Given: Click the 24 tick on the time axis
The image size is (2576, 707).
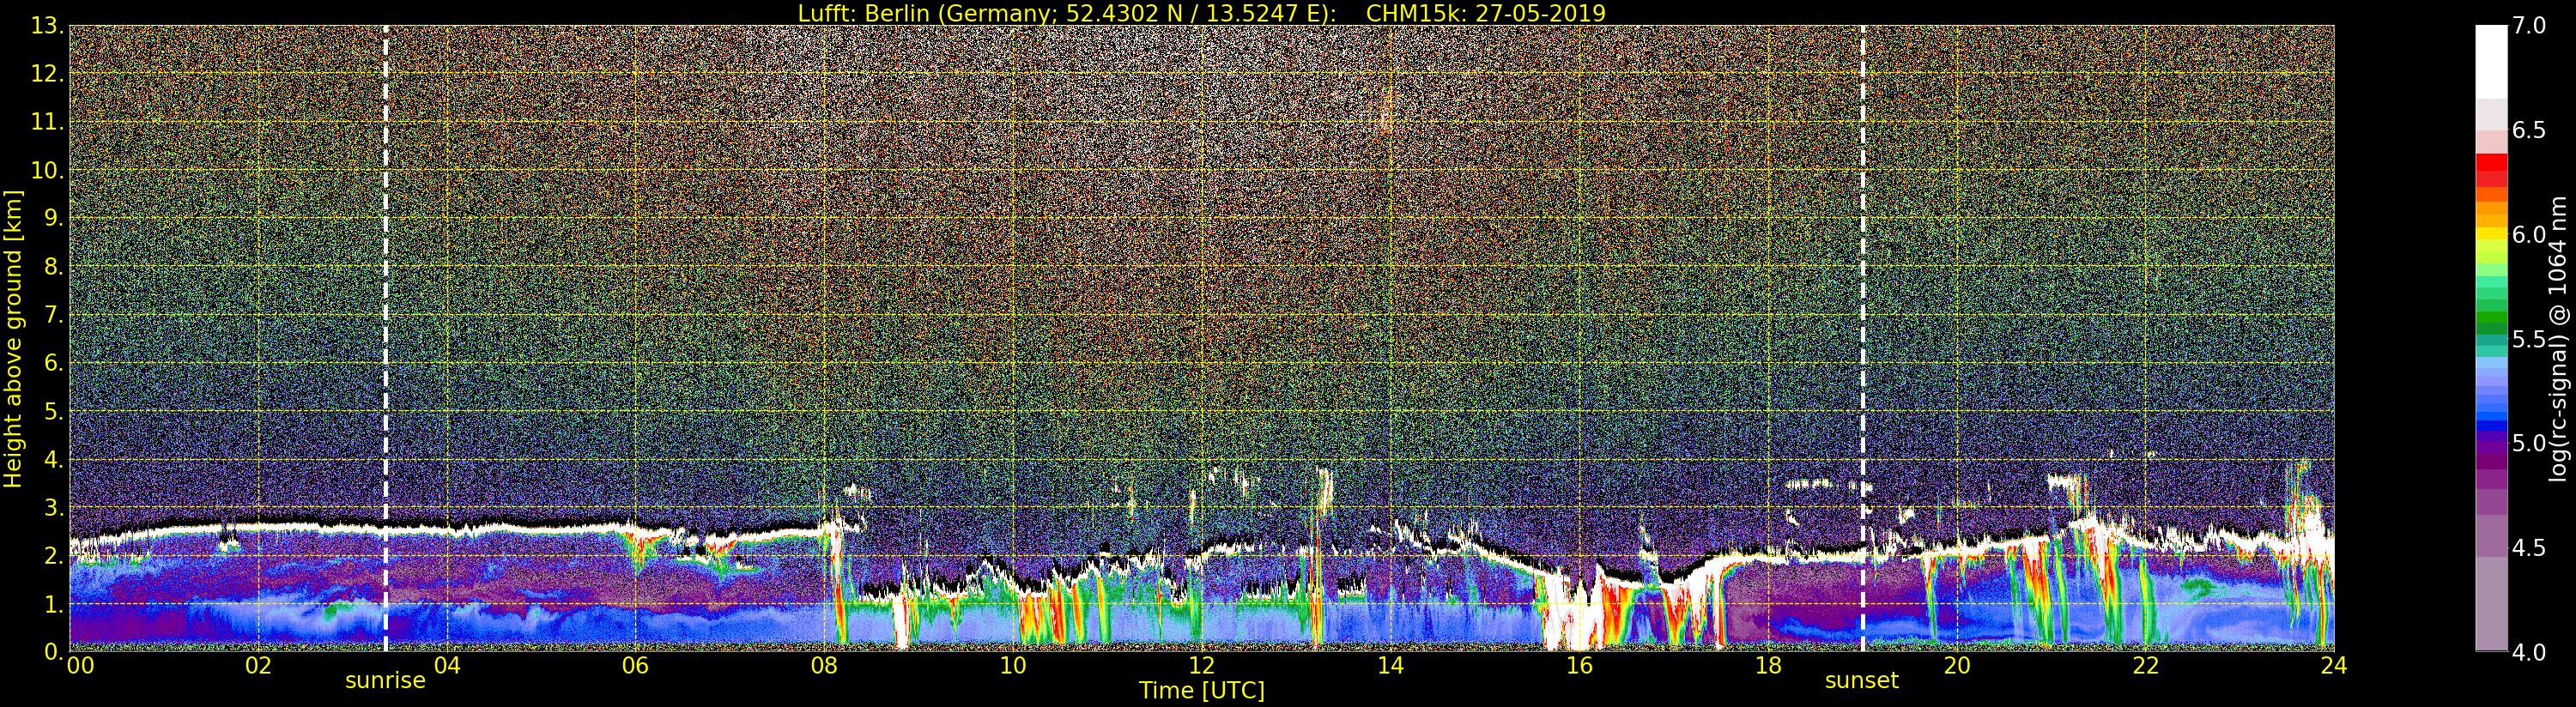Looking at the screenshot, I should (x=2334, y=666).
